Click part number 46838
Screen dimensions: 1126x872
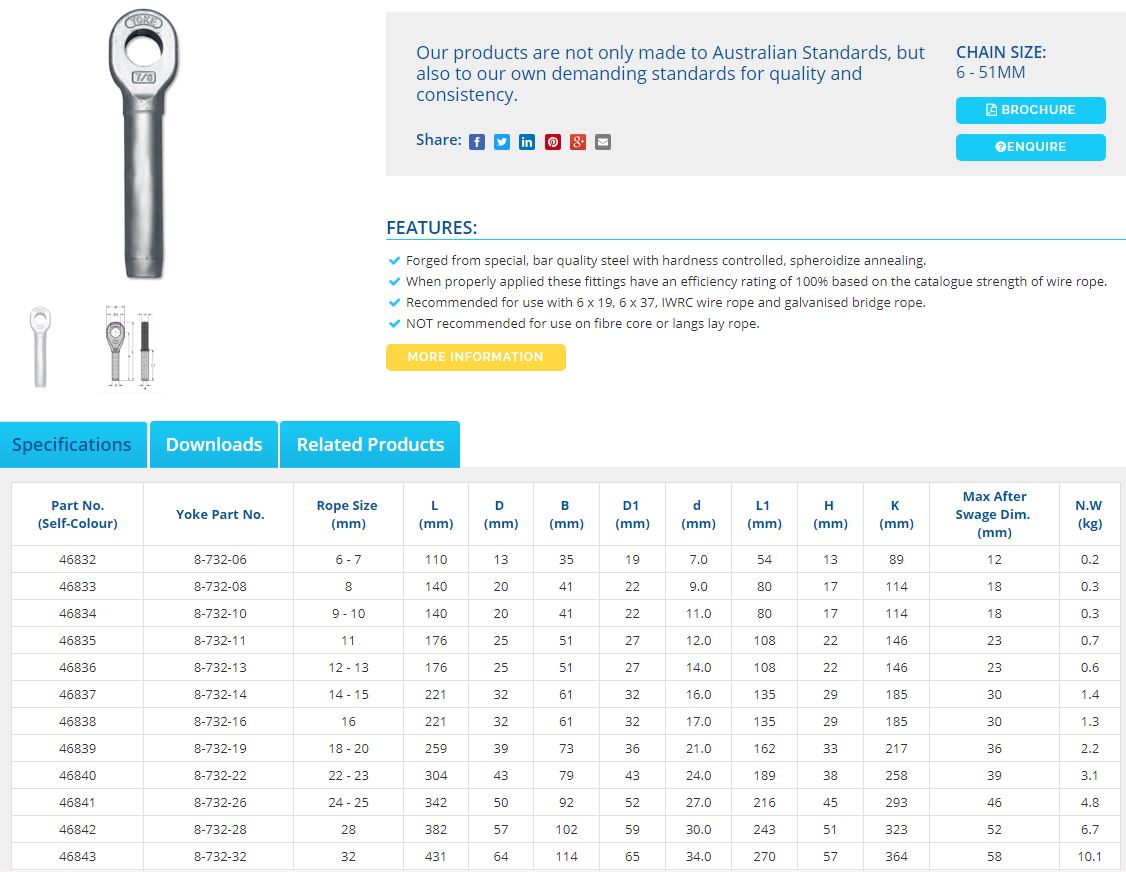pyautogui.click(x=78, y=722)
